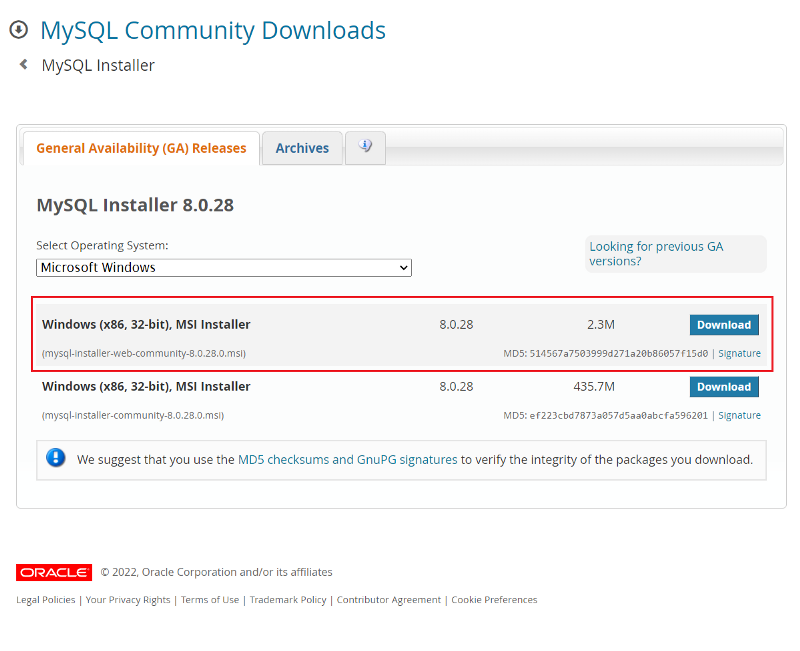The height and width of the screenshot is (651, 800).
Task: Open Signature link for web-community installer
Action: click(739, 353)
